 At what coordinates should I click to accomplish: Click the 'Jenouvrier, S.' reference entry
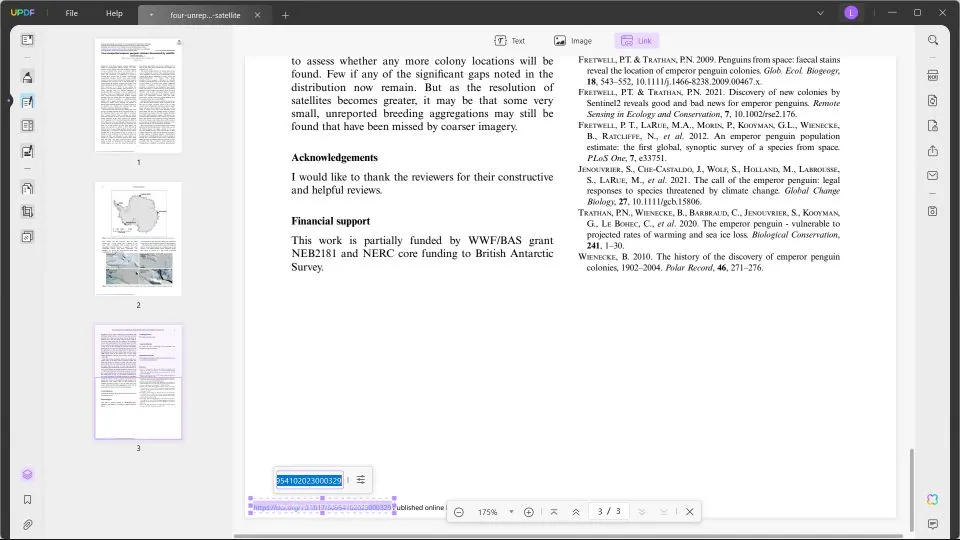tap(709, 186)
